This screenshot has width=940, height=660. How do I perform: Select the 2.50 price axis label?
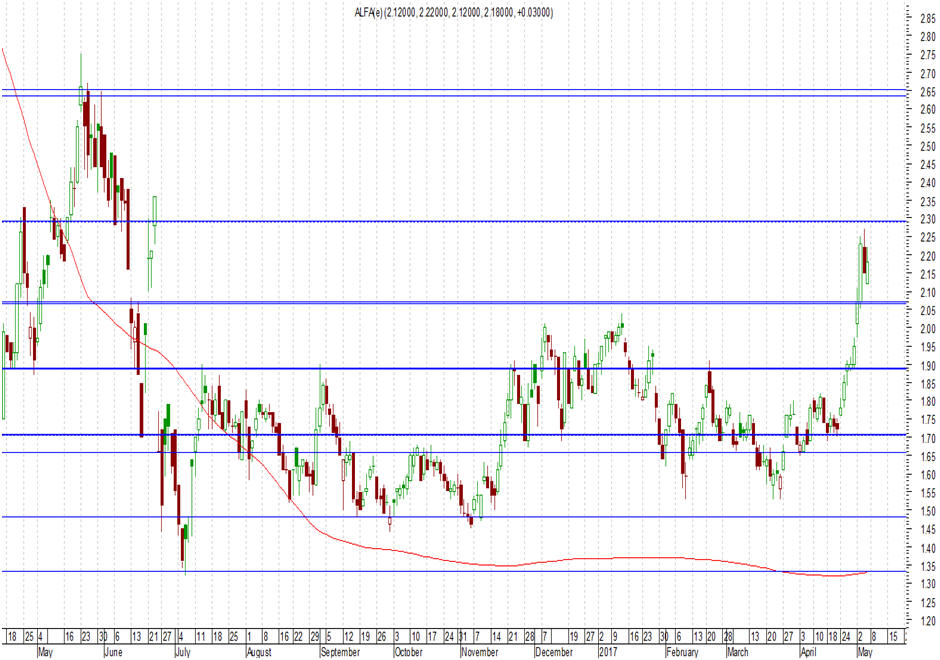coord(927,146)
